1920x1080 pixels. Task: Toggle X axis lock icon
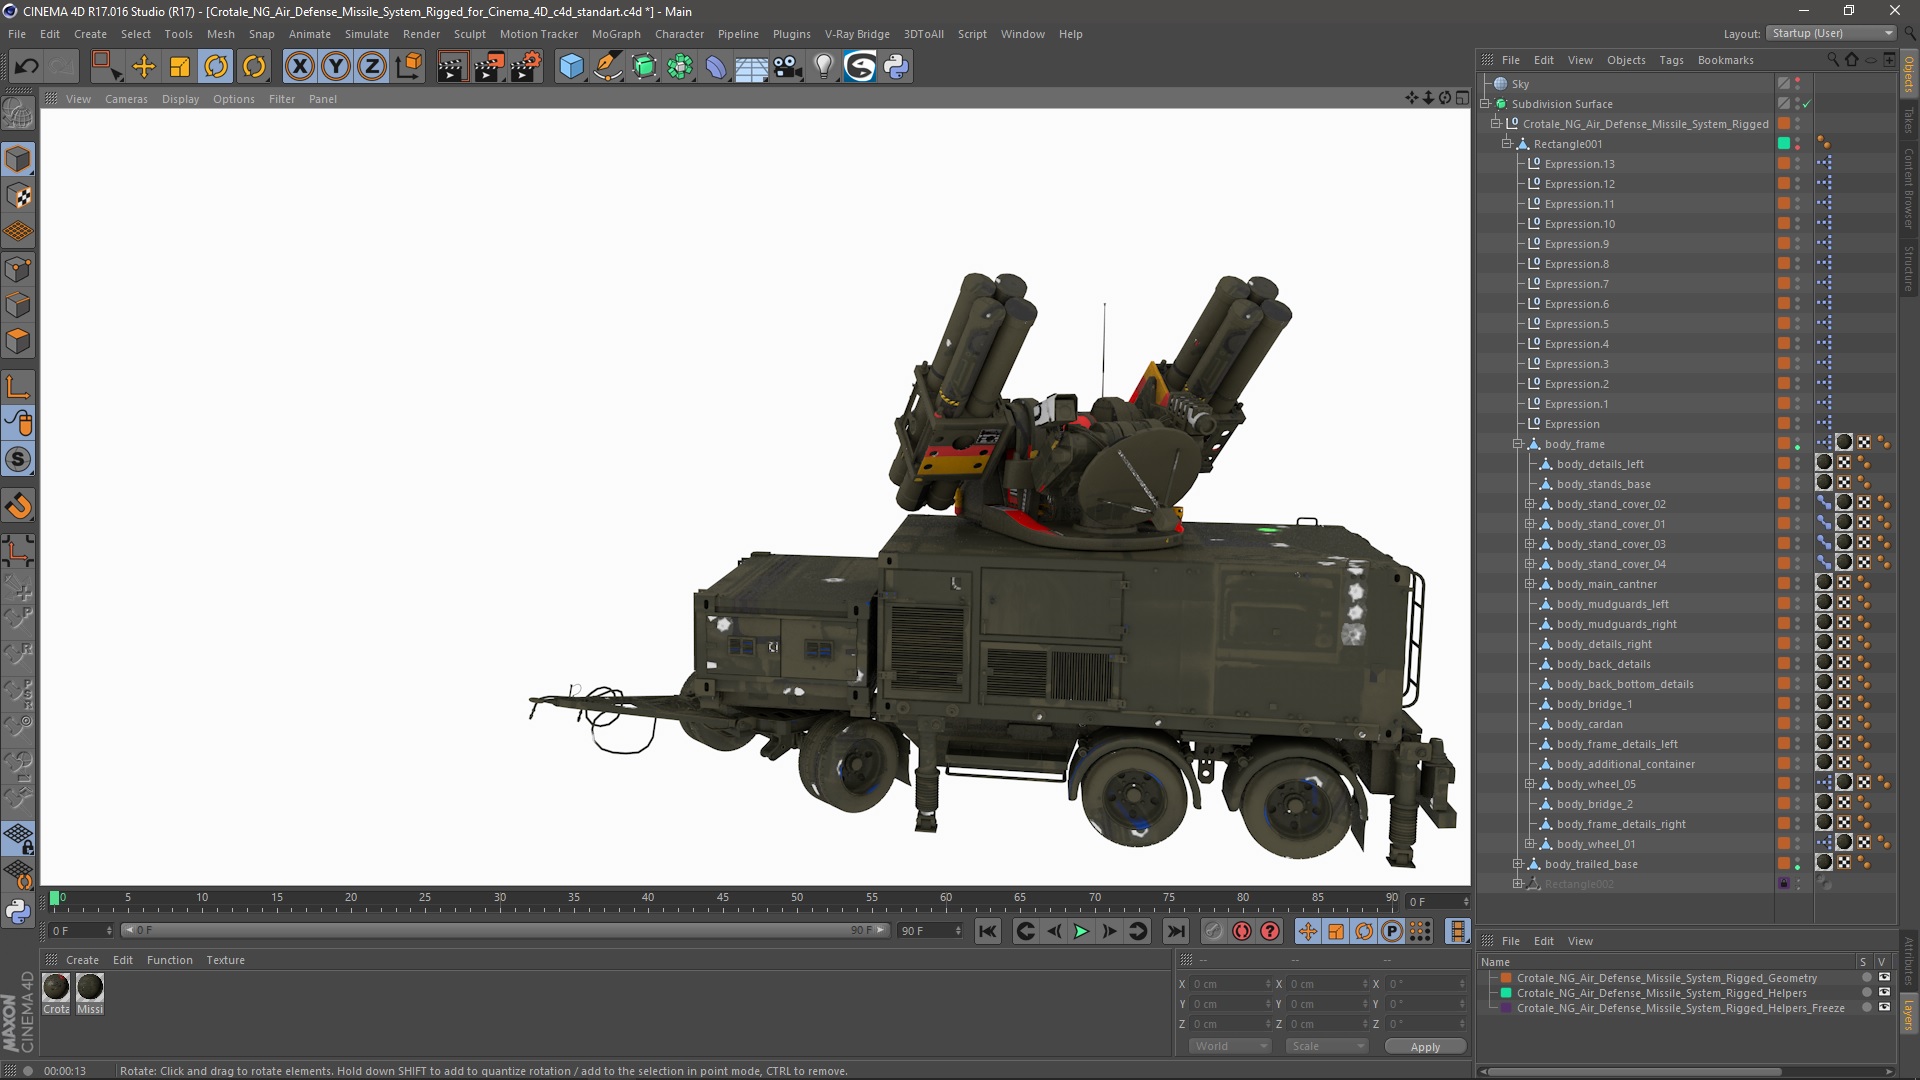299,67
